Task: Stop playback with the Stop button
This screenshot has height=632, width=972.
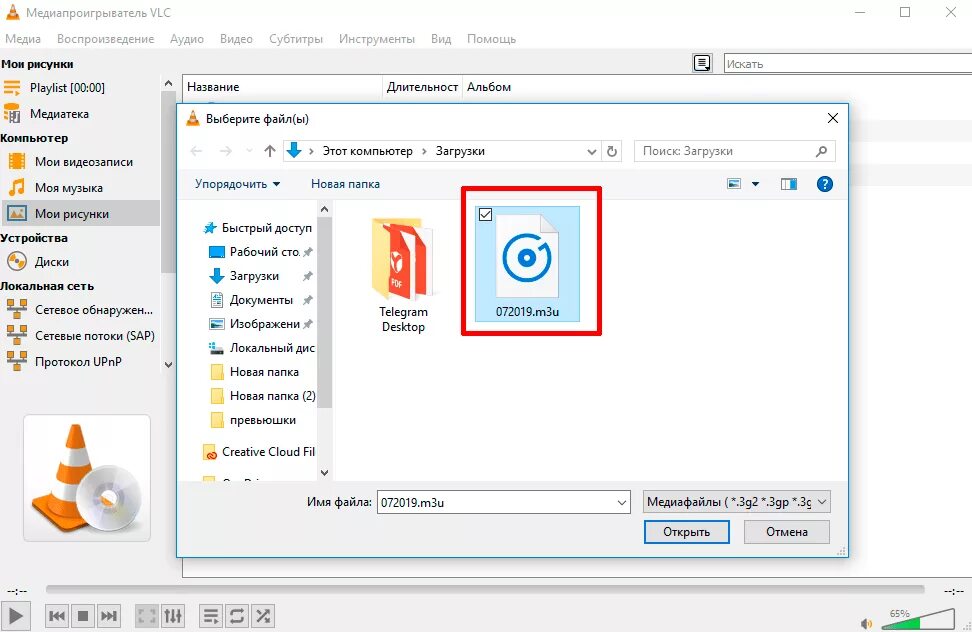Action: pos(82,616)
